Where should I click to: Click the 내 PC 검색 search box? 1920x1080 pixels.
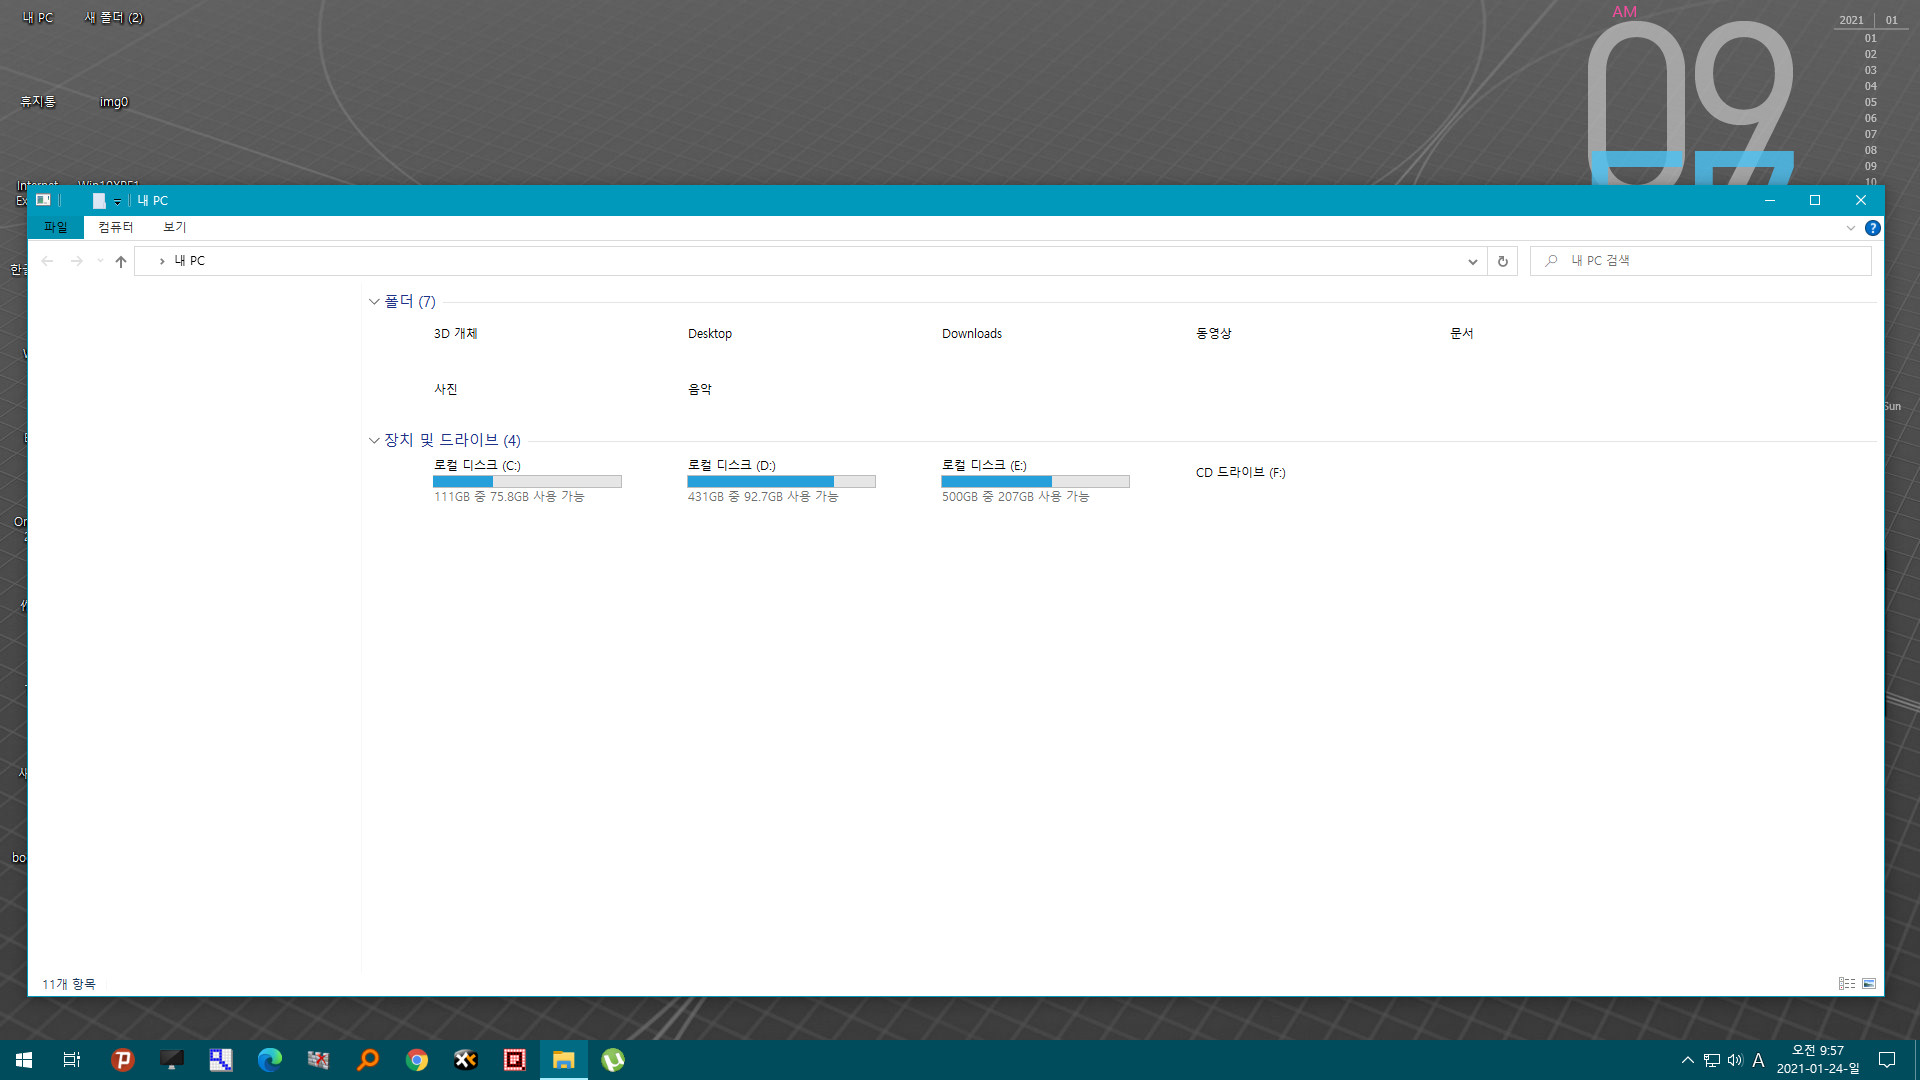pos(1700,261)
